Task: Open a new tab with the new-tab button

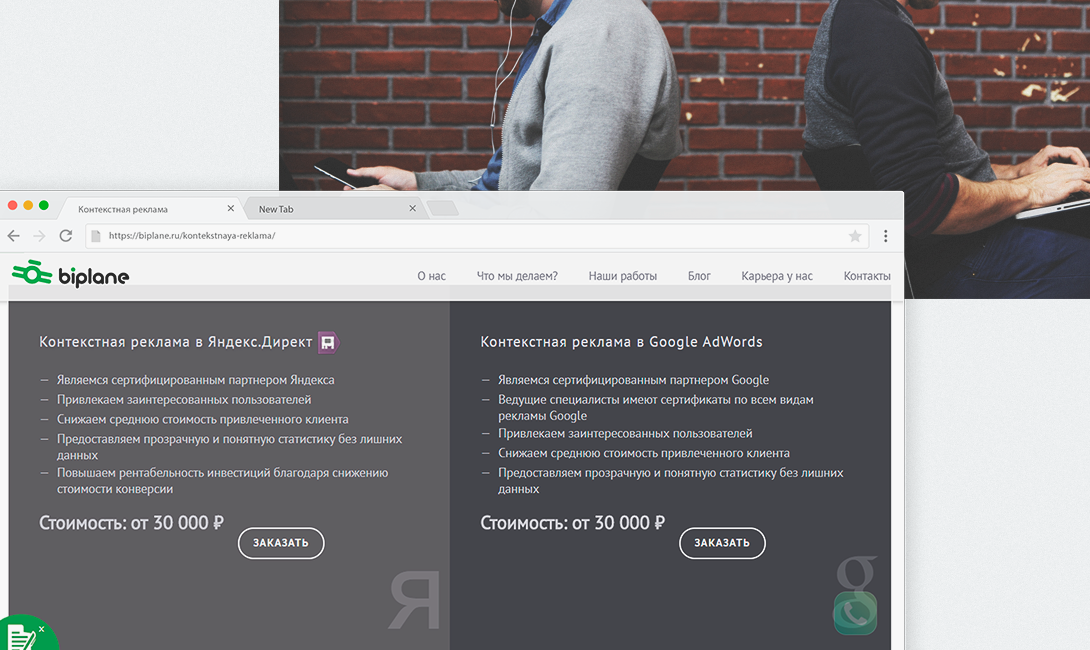Action: coord(442,208)
